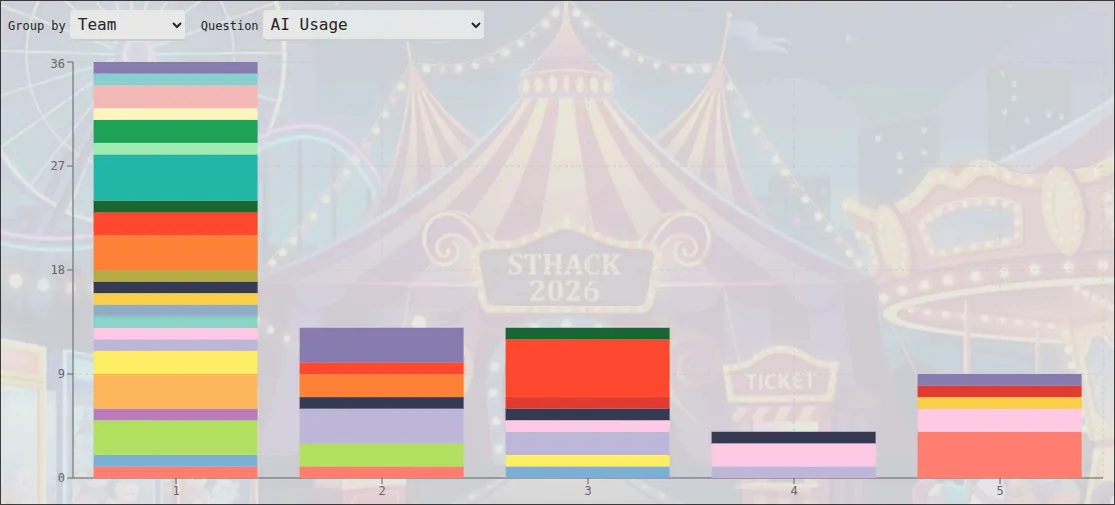Select the pink segment in bar 5
Screen dimensions: 1115x505
click(x=1000, y=420)
